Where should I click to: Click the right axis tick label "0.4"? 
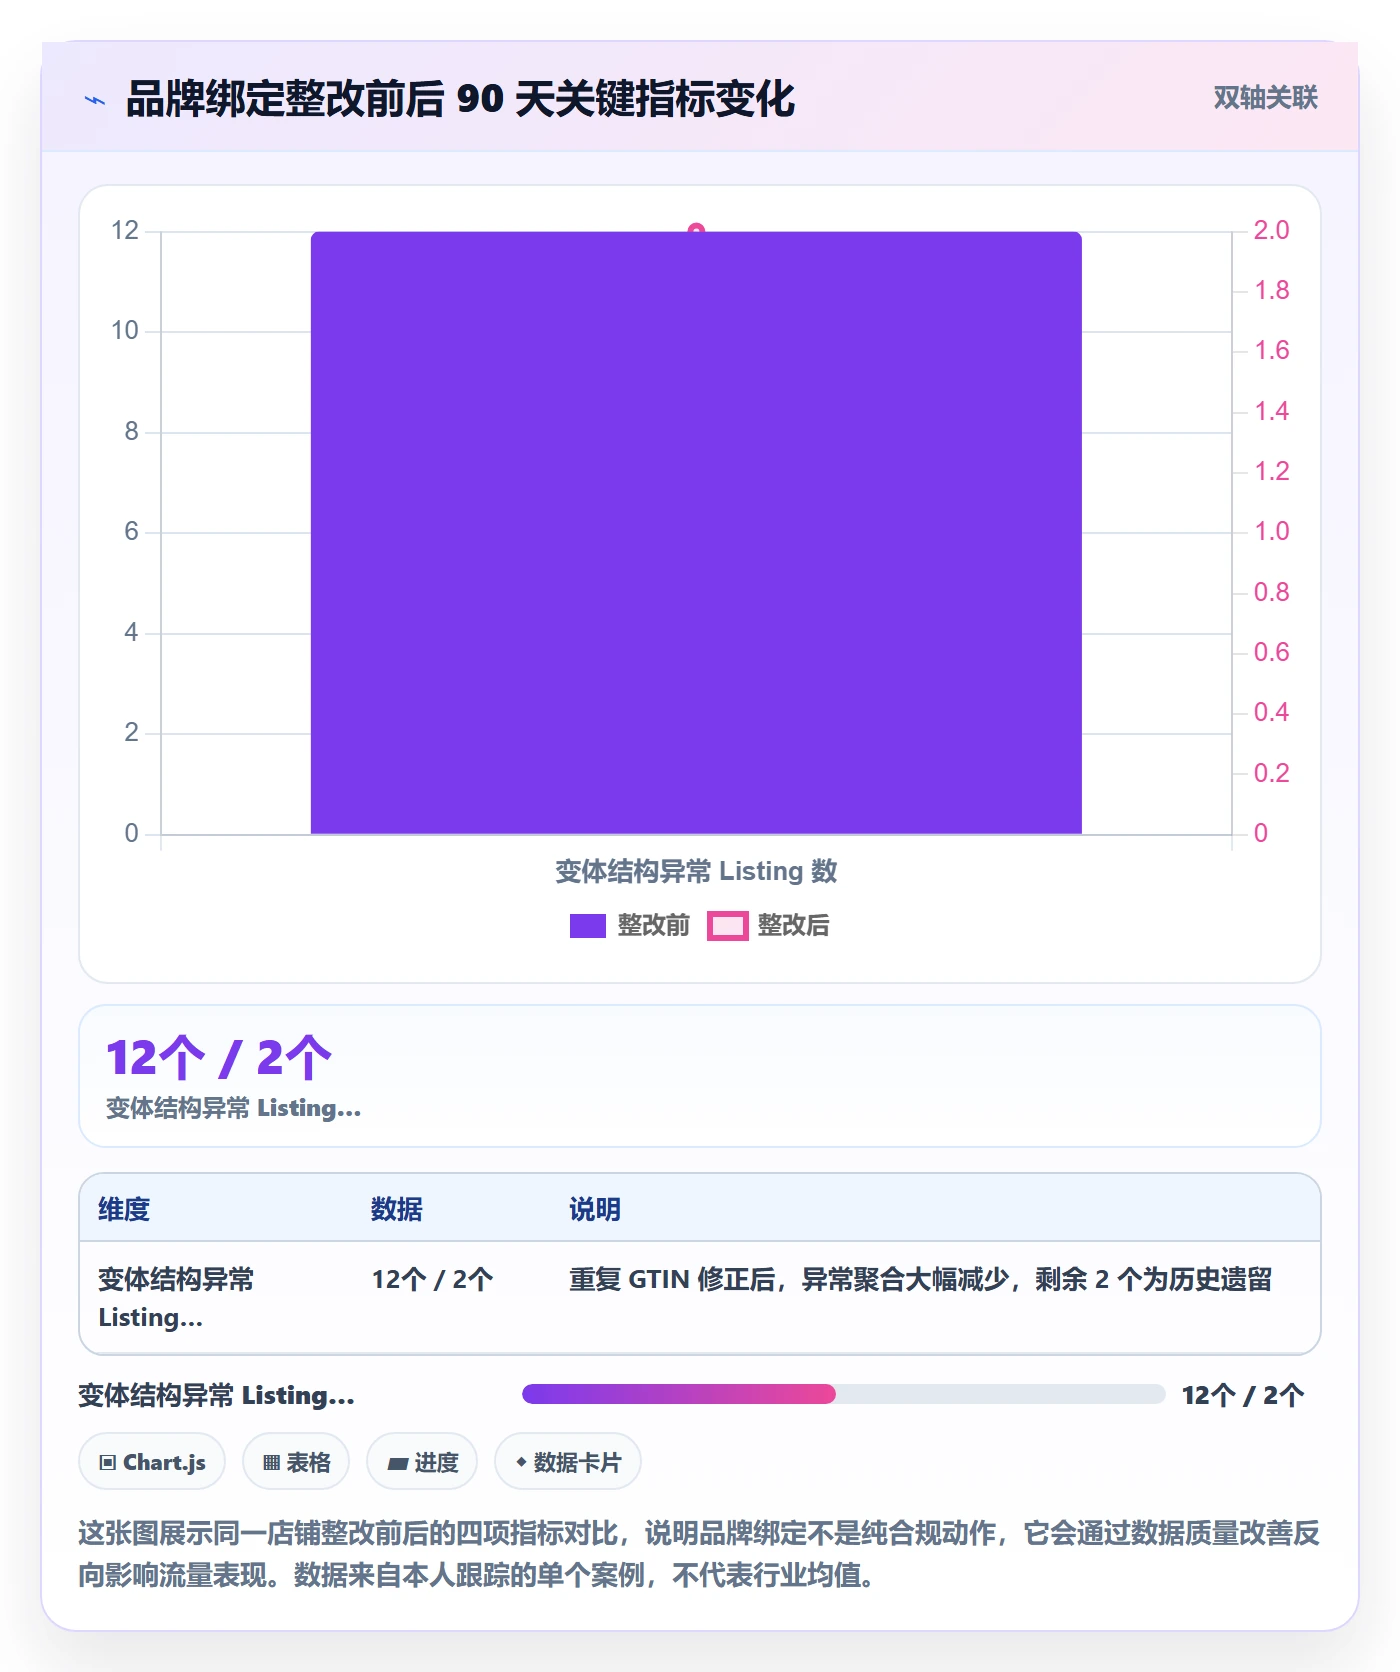(x=1272, y=713)
